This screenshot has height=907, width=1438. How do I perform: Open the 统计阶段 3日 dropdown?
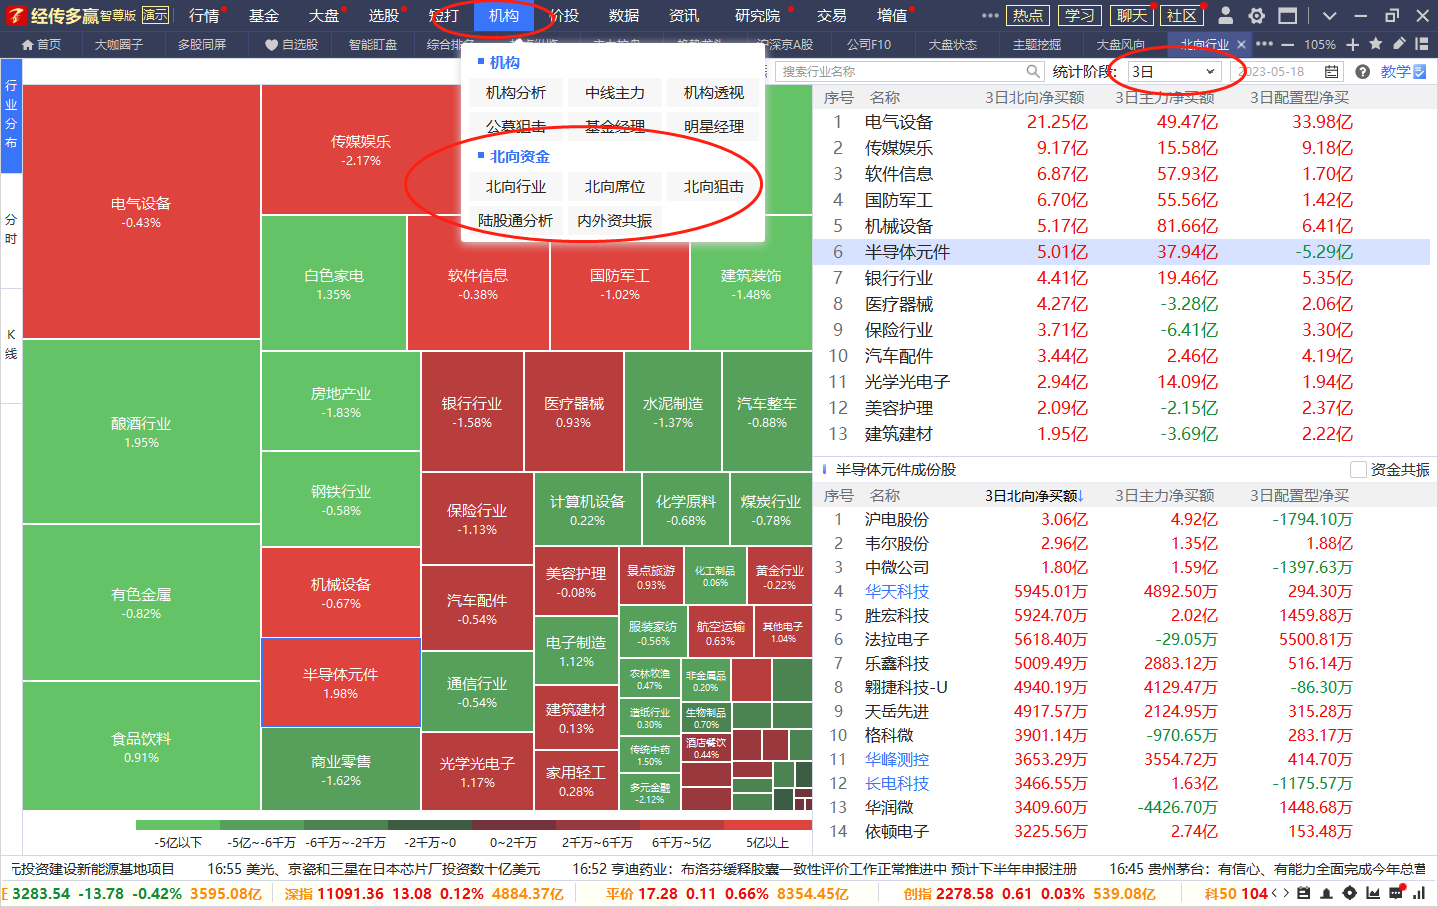(1175, 72)
